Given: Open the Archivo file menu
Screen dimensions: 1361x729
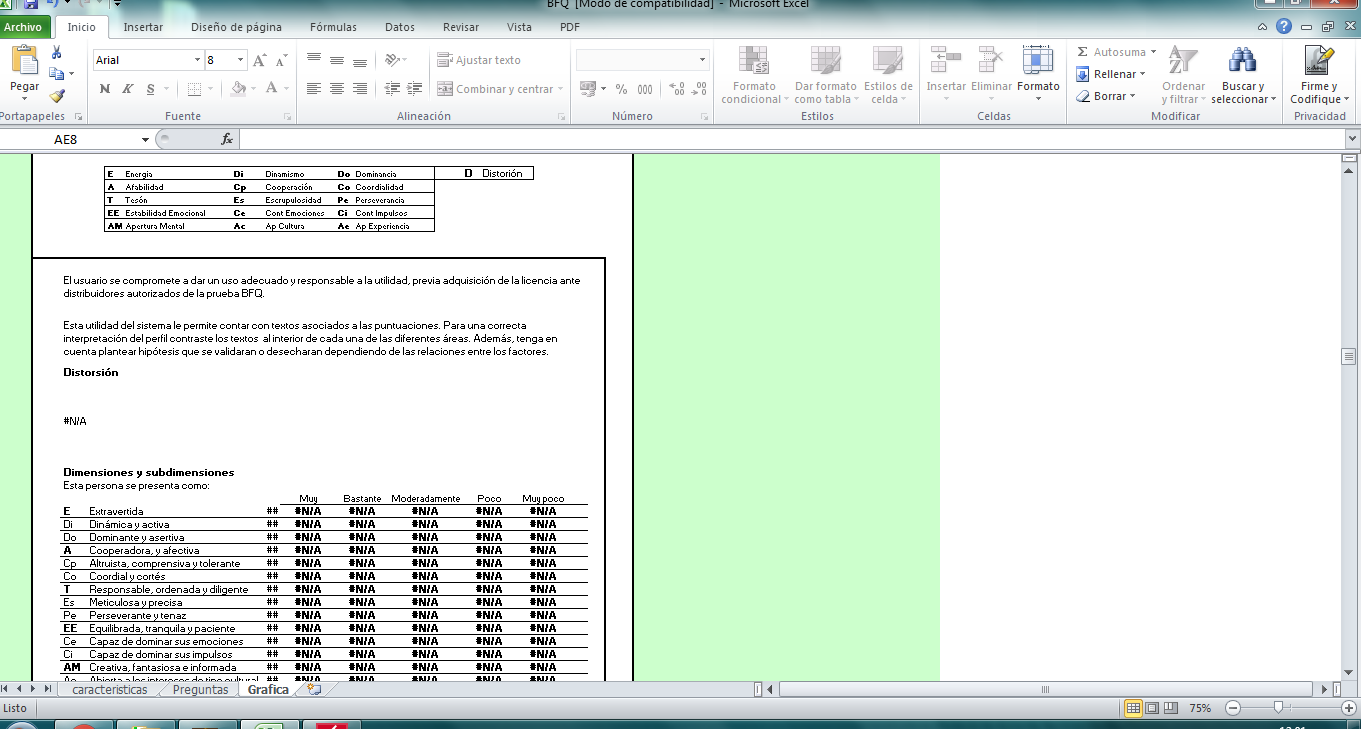Looking at the screenshot, I should pyautogui.click(x=23, y=27).
